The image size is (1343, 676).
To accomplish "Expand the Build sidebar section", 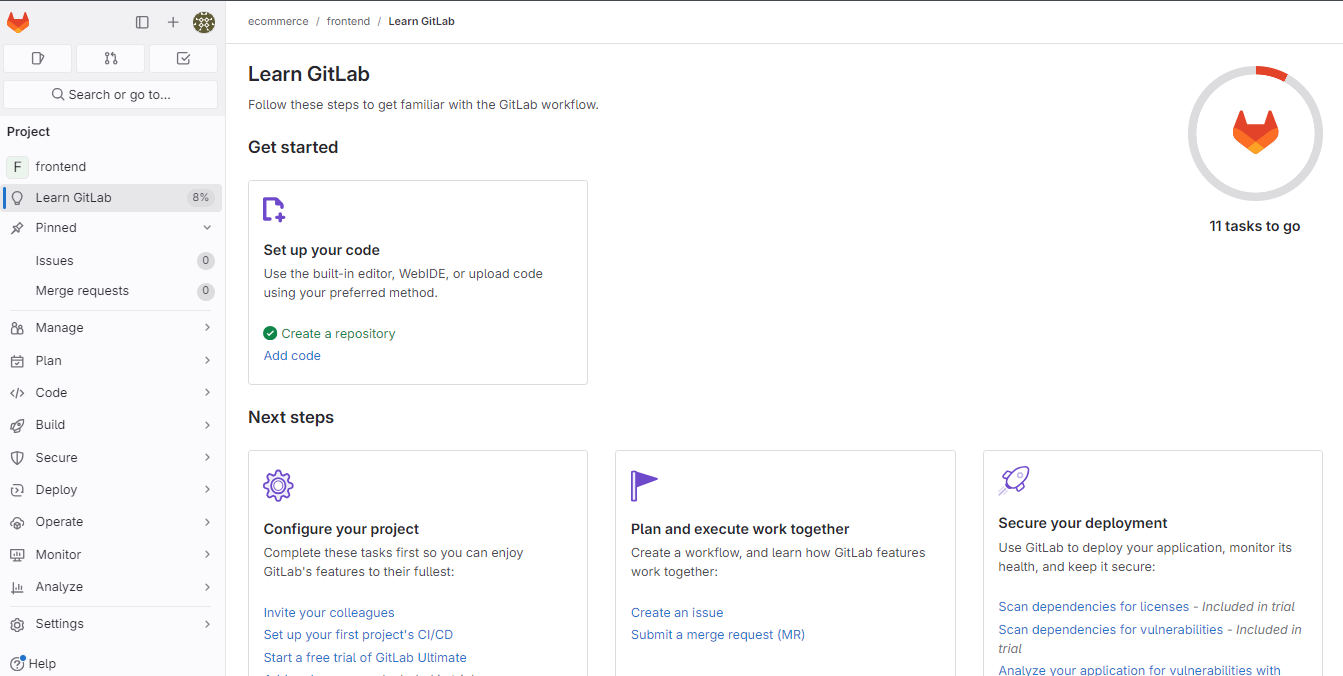I will click(110, 425).
